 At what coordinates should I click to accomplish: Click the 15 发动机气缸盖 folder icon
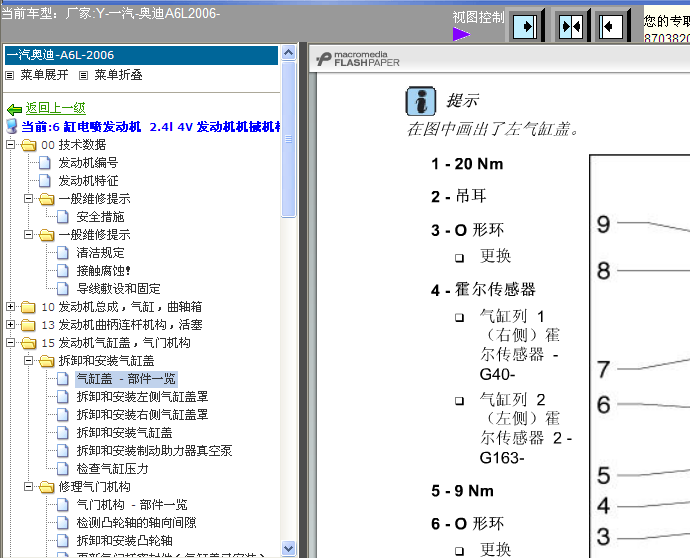tap(29, 343)
